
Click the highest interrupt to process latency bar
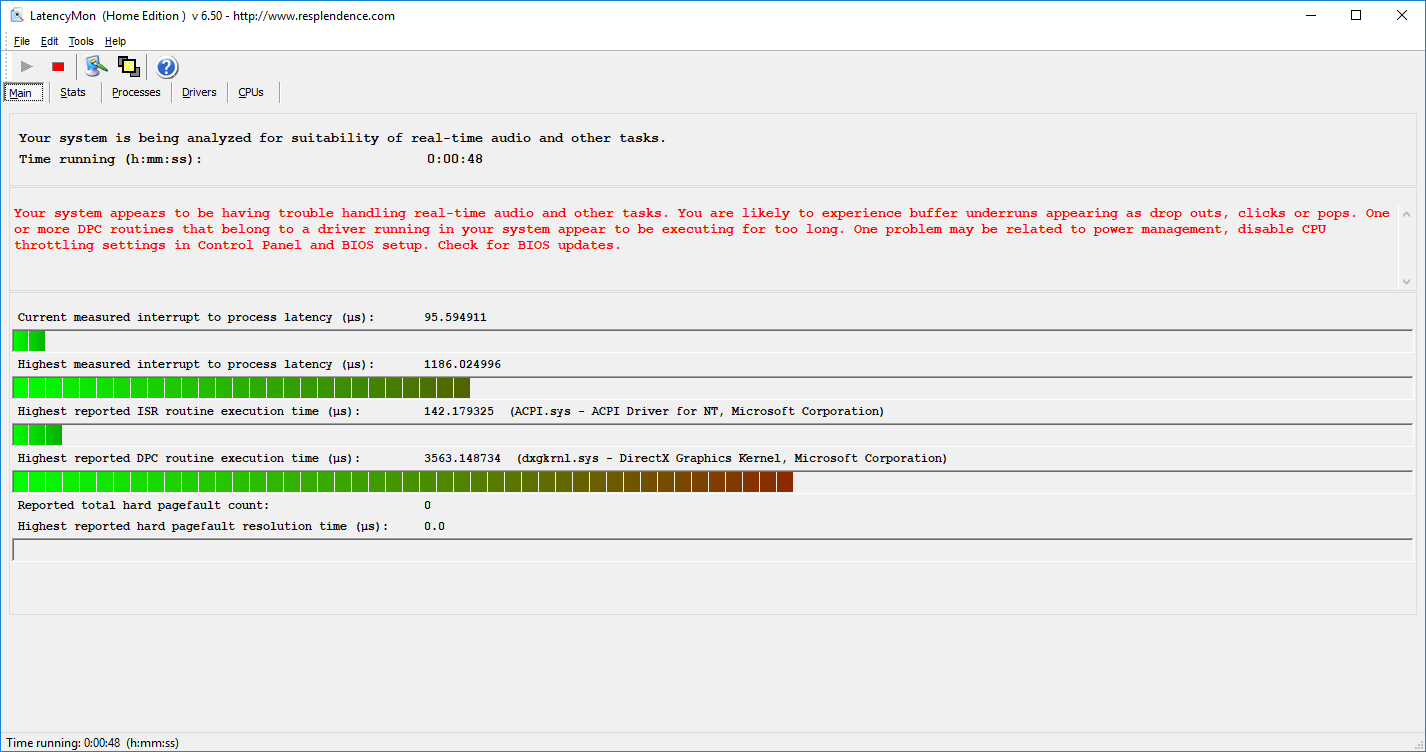pos(712,388)
